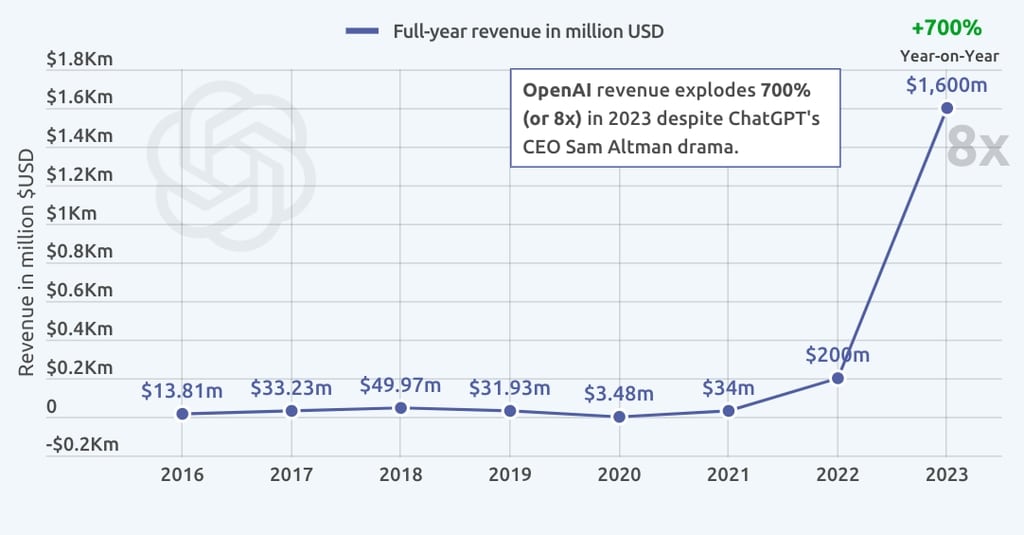Click the Revenue in million $USD axis title
The image size is (1024, 535).
pos(27,262)
